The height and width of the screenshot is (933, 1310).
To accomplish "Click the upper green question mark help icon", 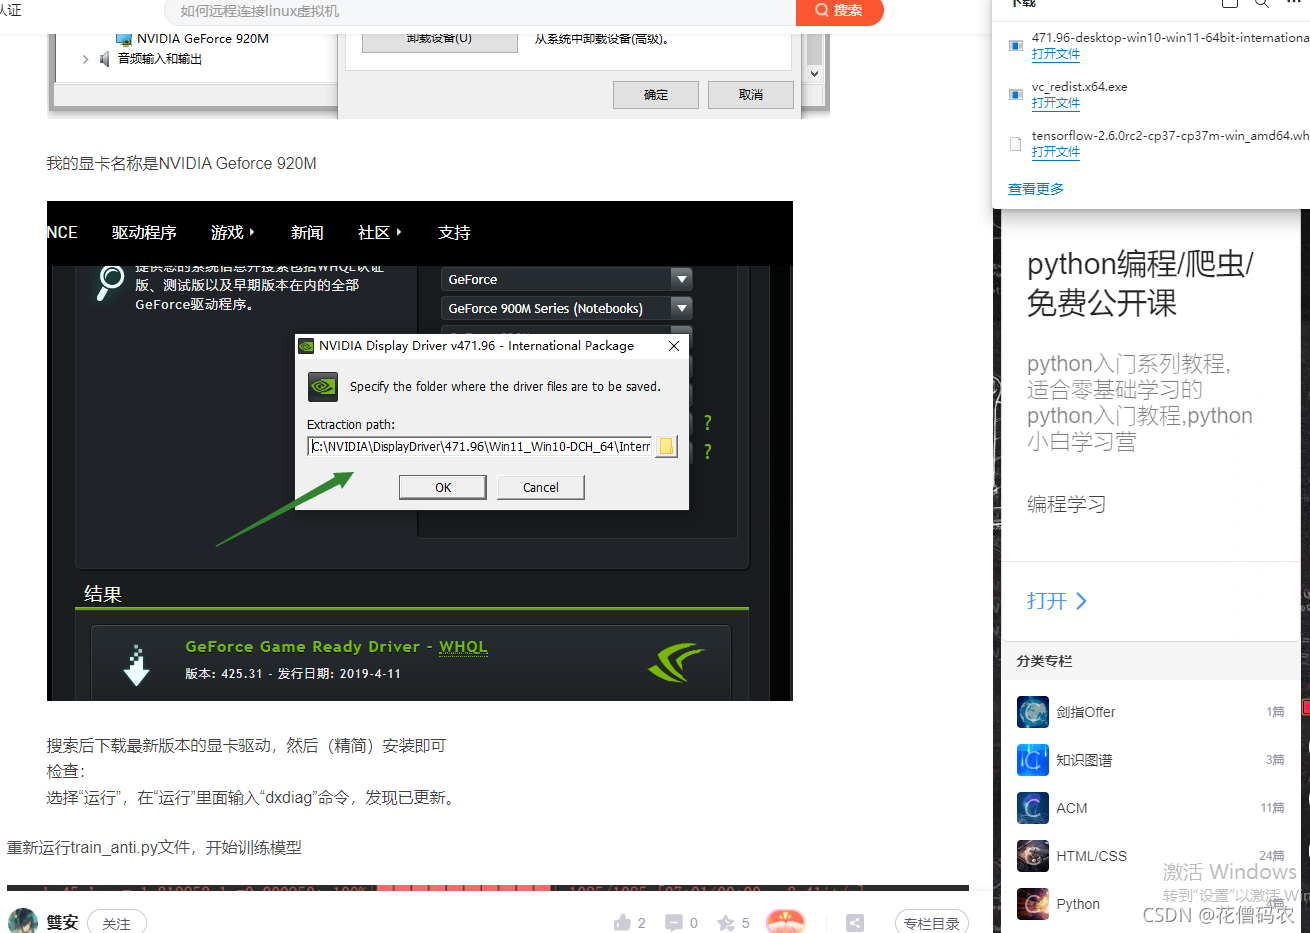I will 708,423.
